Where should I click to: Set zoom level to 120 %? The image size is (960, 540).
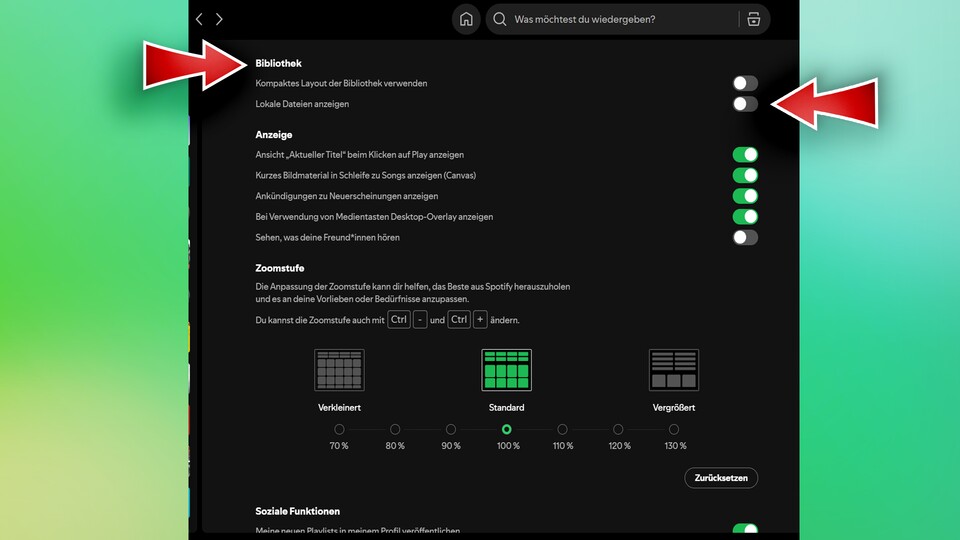click(618, 429)
